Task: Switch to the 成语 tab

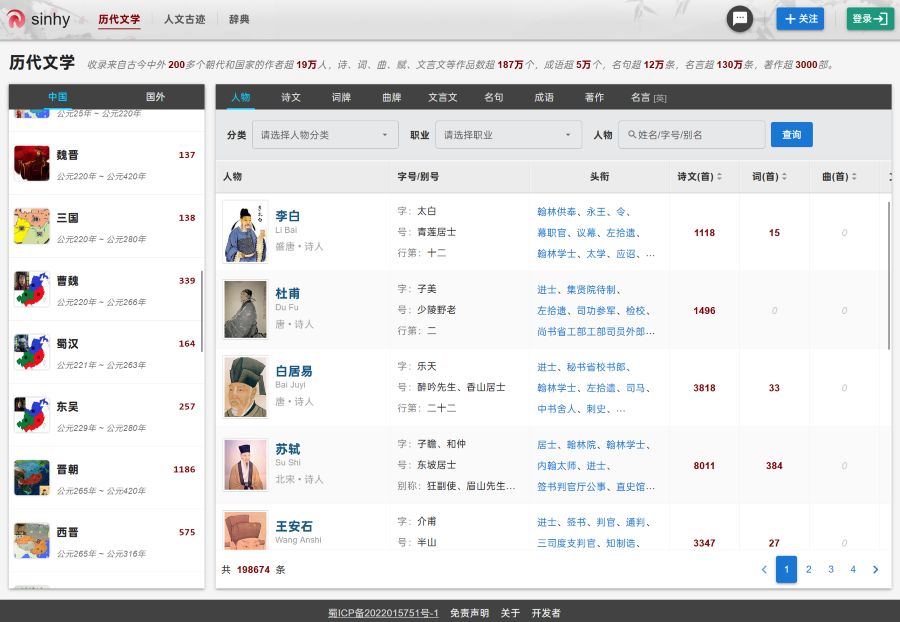Action: point(543,98)
